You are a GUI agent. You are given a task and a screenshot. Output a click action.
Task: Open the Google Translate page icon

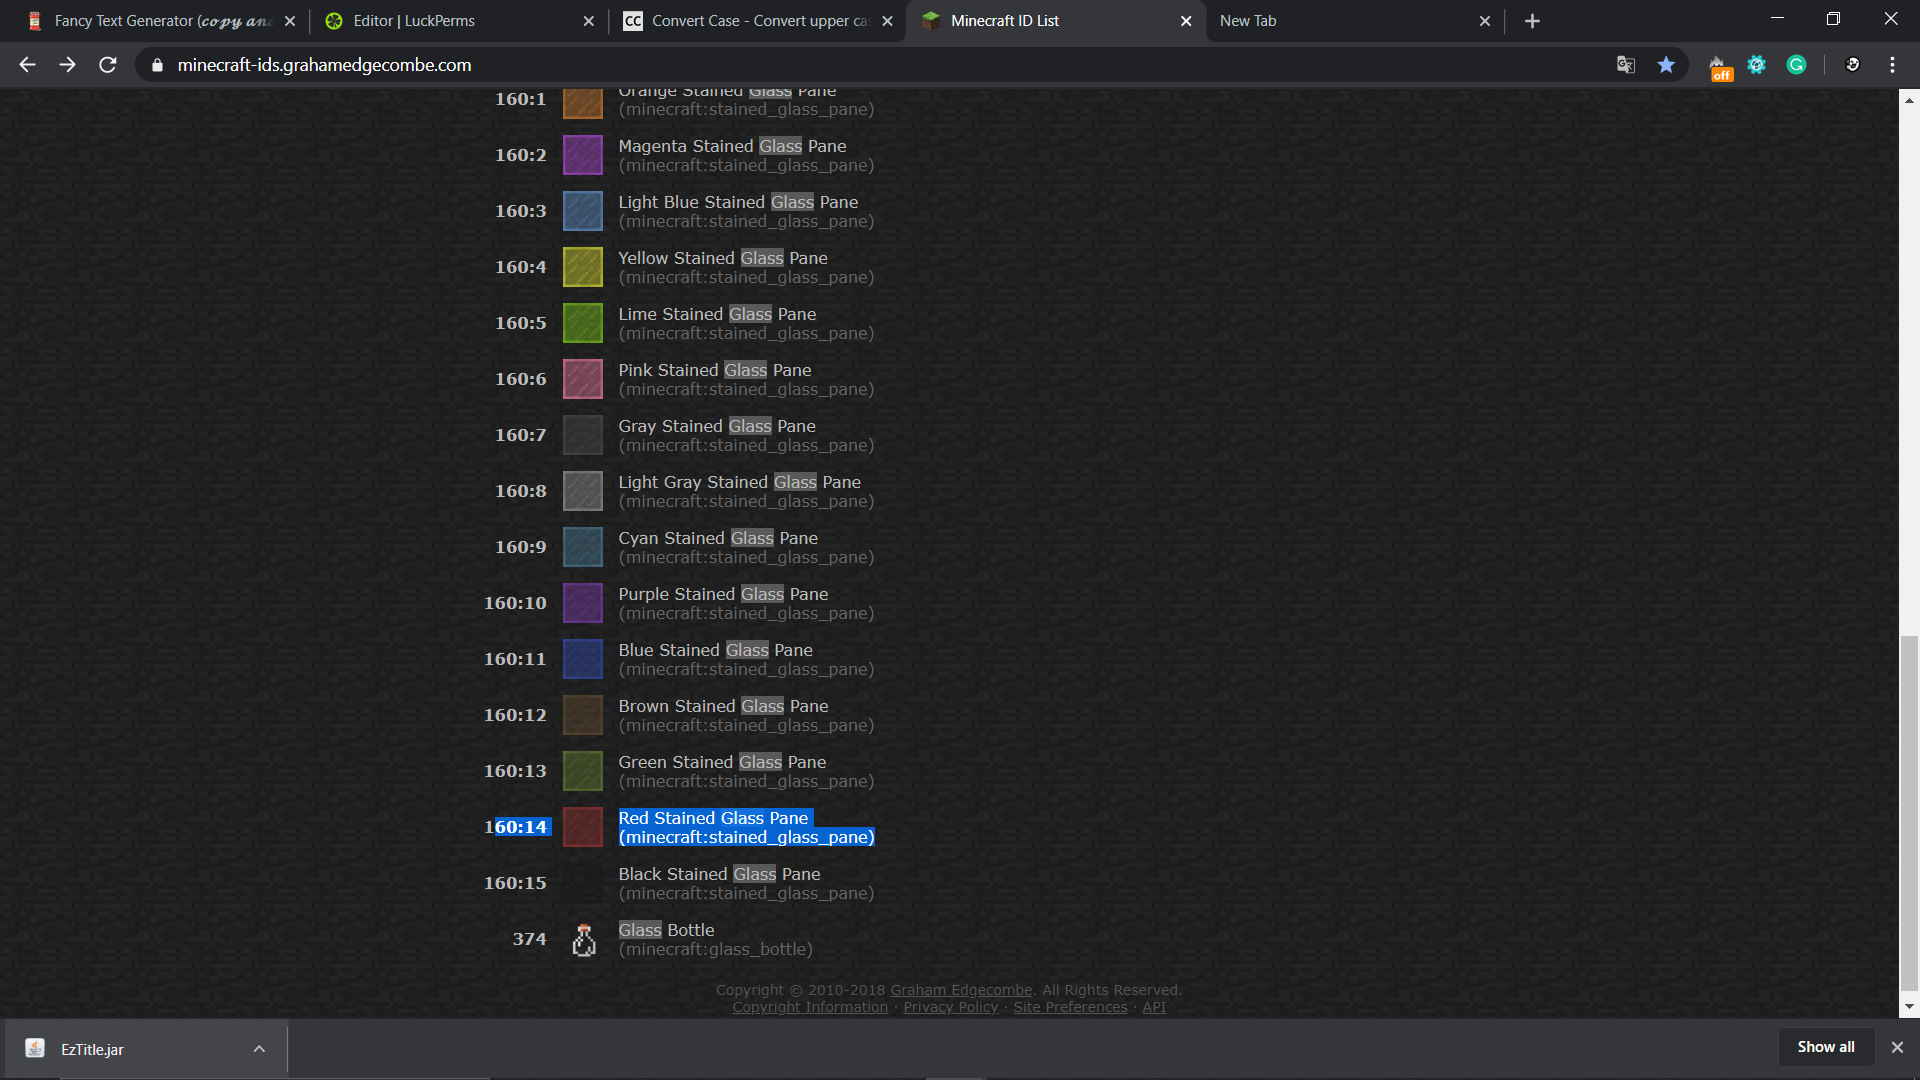coord(1626,65)
